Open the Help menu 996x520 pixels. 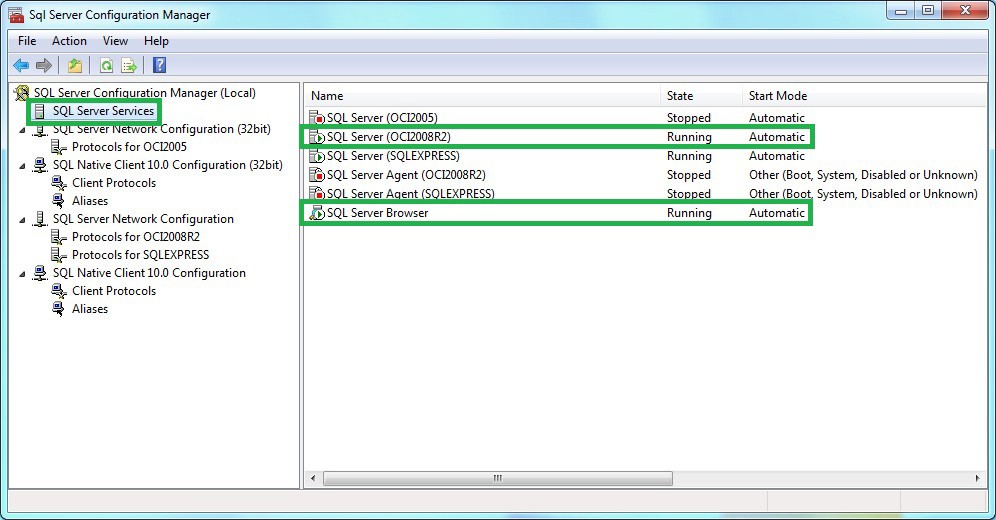tap(156, 41)
